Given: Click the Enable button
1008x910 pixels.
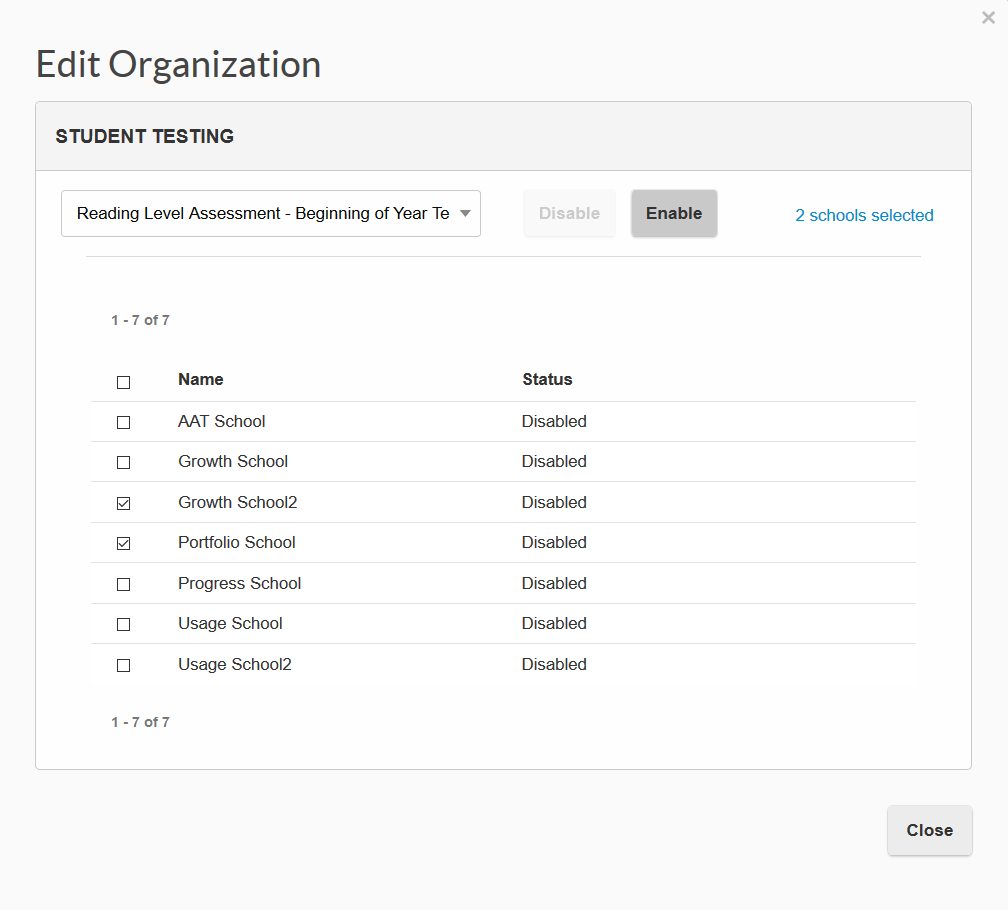Looking at the screenshot, I should pyautogui.click(x=674, y=214).
